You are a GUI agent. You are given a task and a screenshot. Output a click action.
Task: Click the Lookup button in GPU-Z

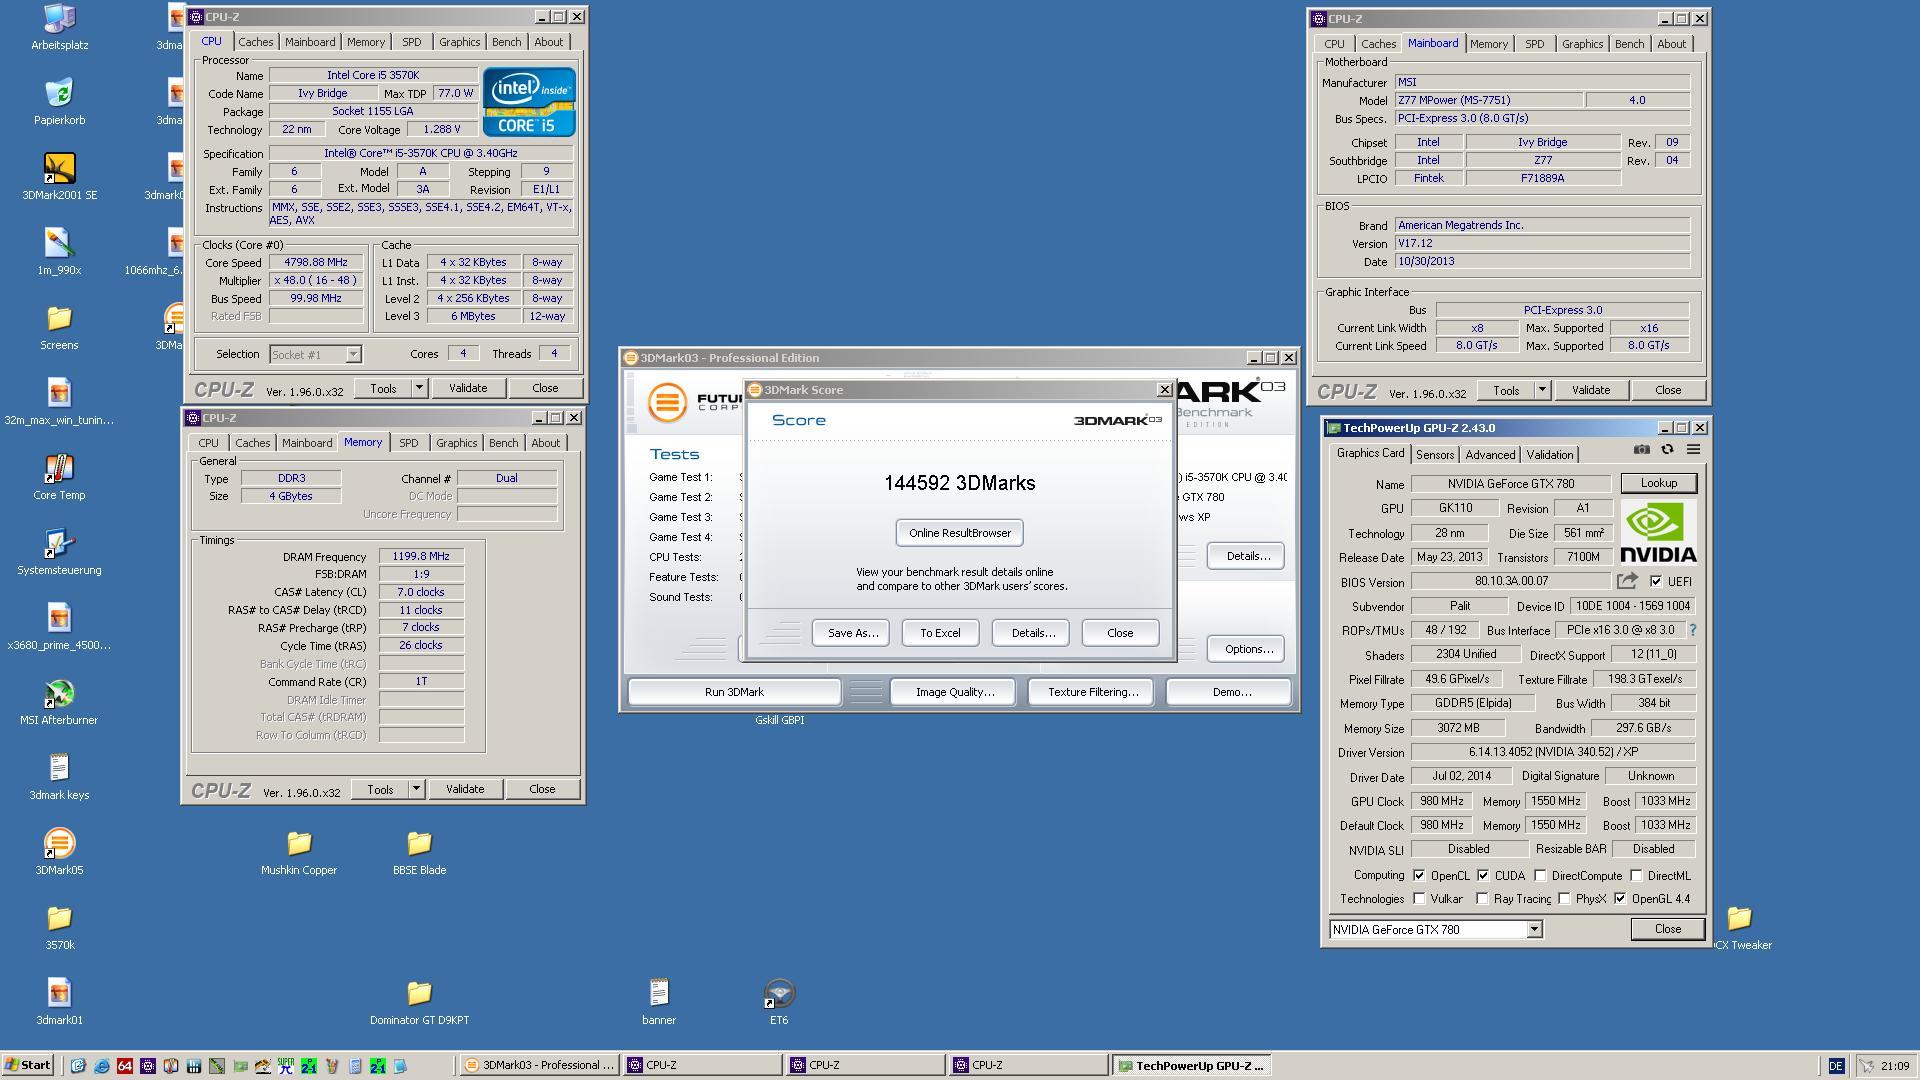click(x=1658, y=483)
